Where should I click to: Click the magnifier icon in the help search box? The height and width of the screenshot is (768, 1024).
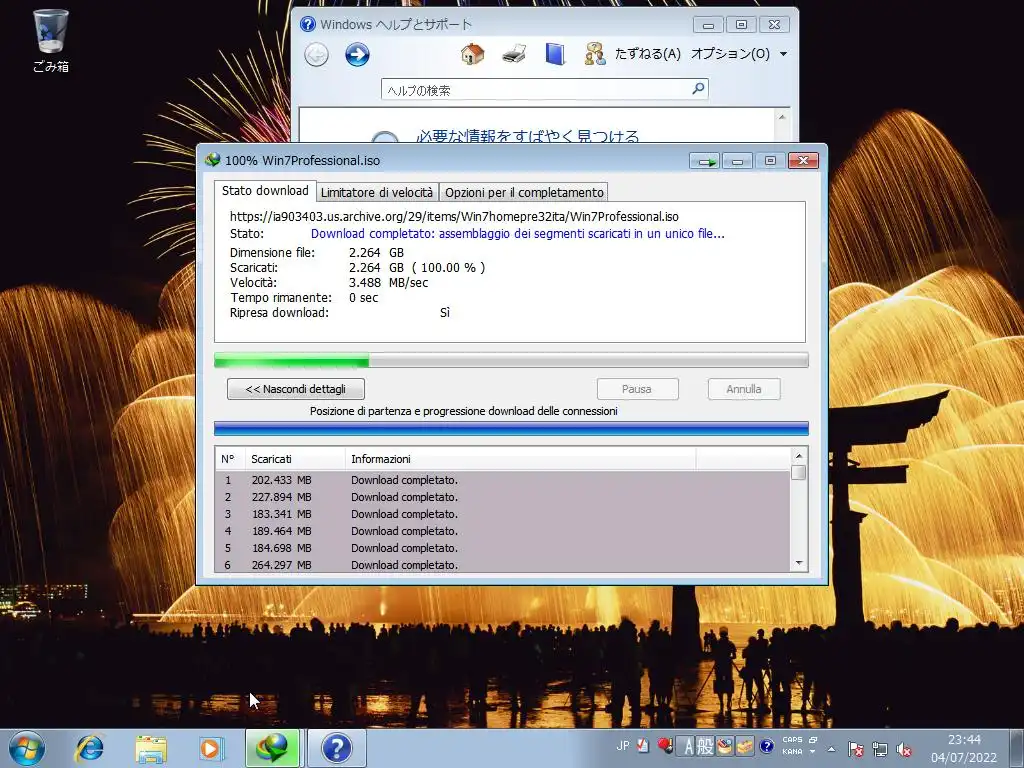pos(698,89)
